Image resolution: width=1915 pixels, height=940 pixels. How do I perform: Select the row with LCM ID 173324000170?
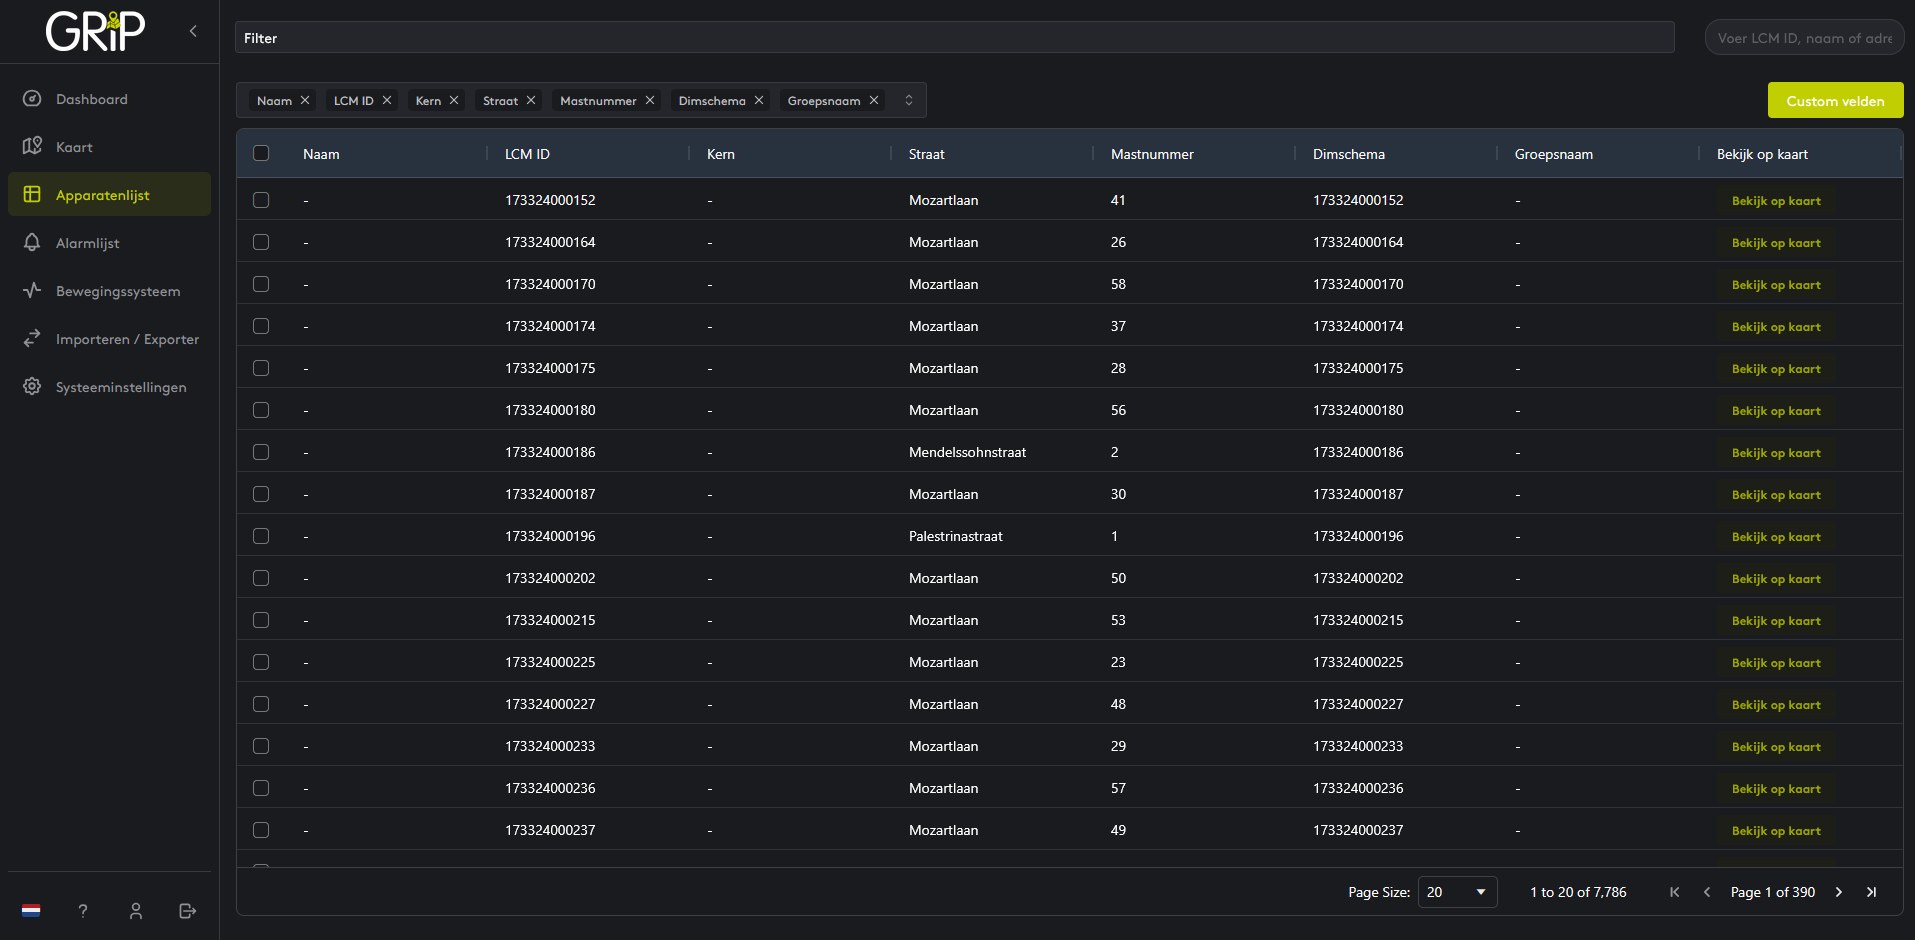[261, 284]
